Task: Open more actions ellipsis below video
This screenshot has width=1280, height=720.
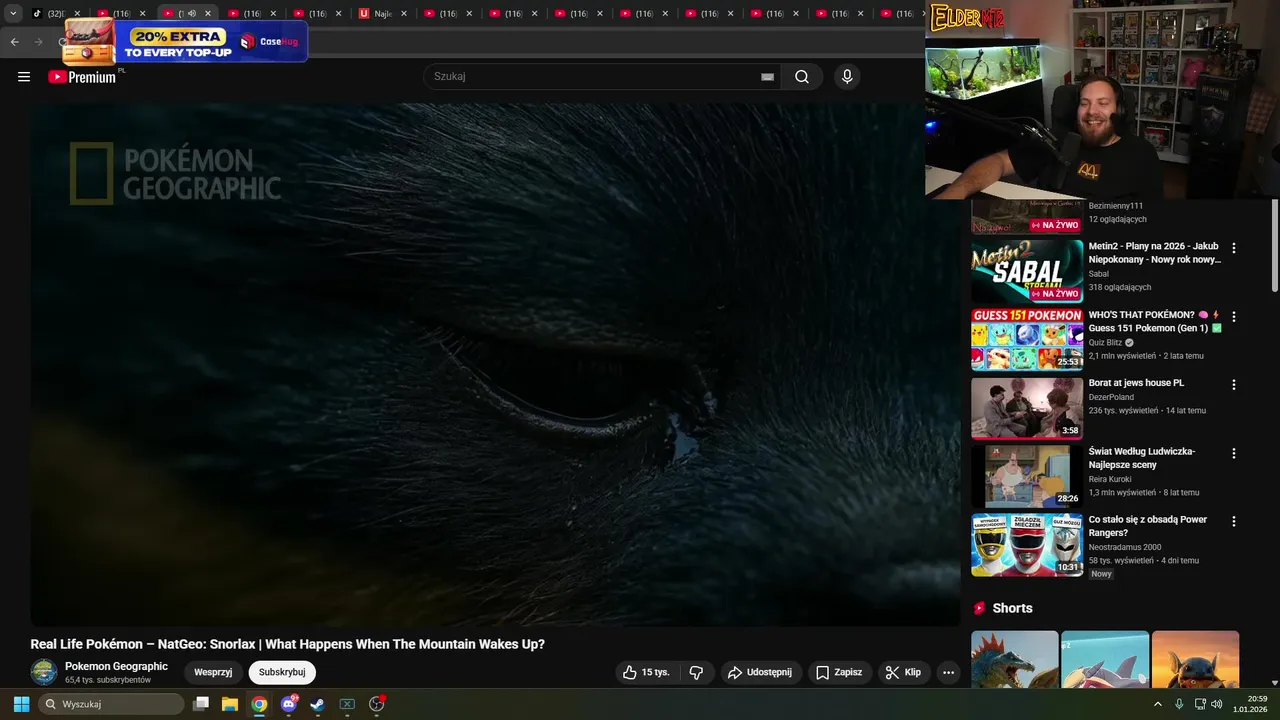Action: tap(948, 672)
